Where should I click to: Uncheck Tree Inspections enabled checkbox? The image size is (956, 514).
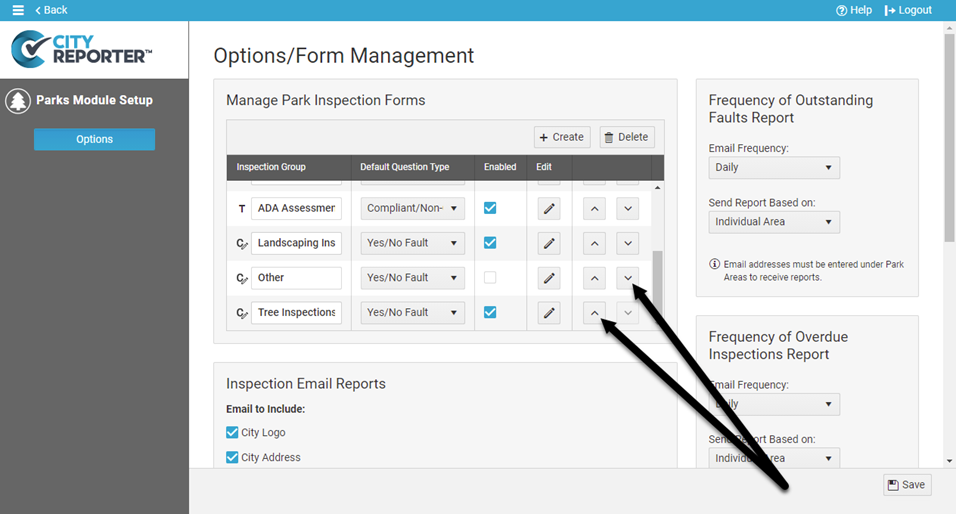point(490,312)
